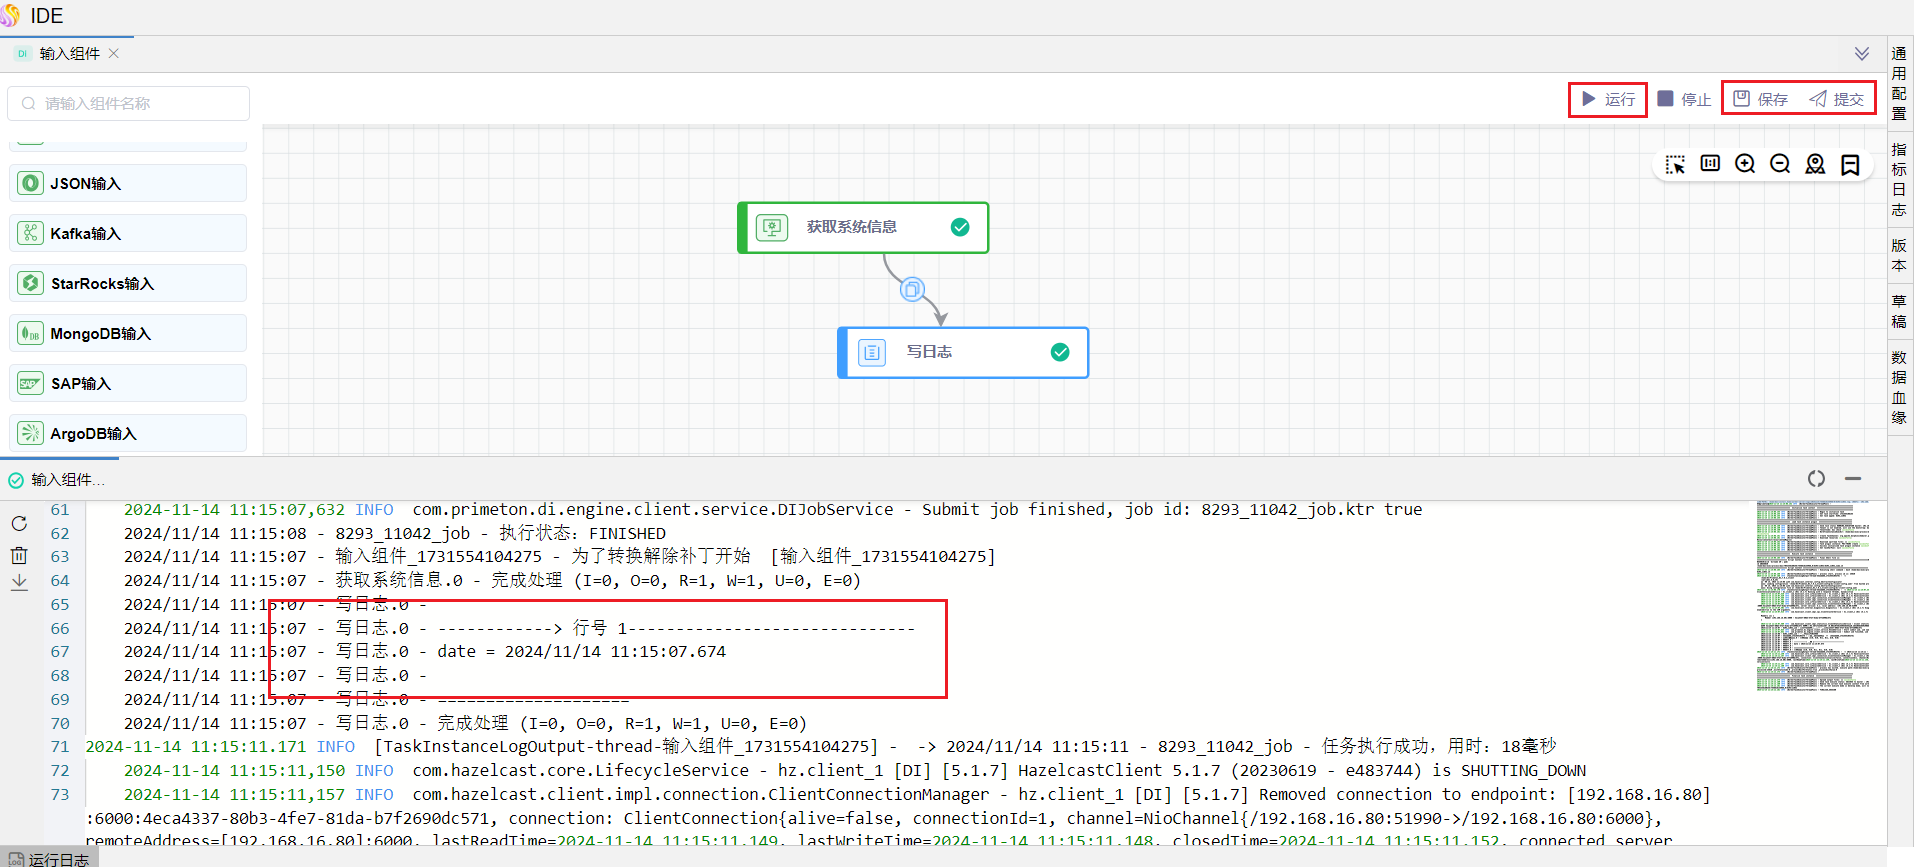This screenshot has height=867, width=1914.
Task: Refresh the run log output
Action: 19,523
